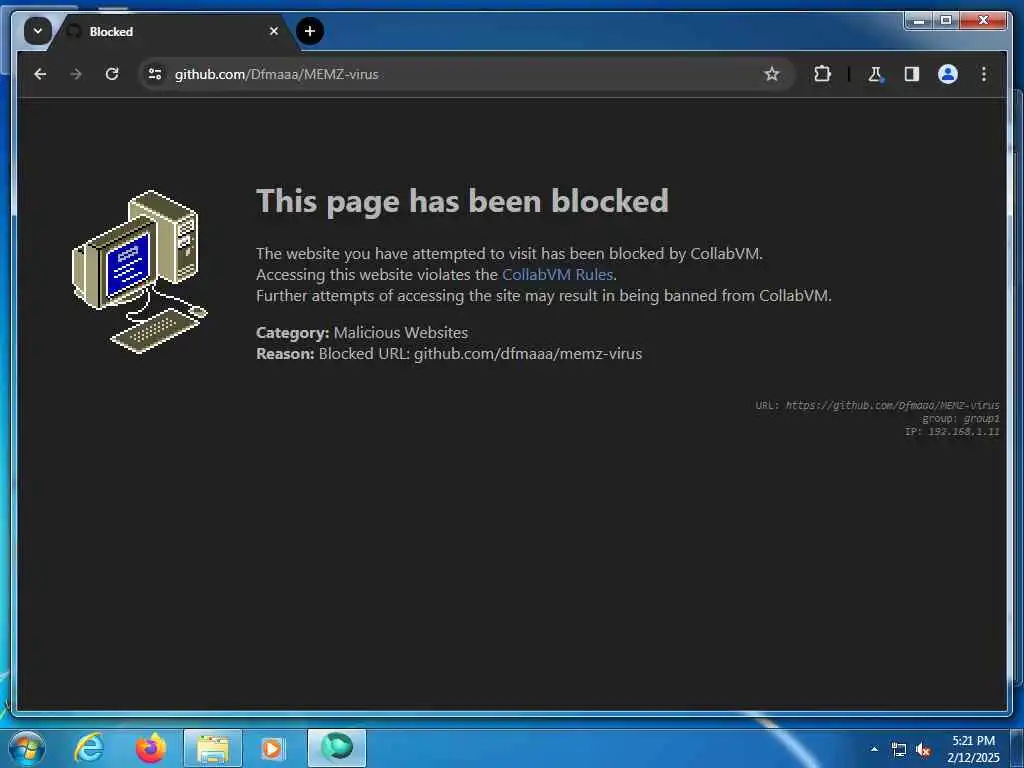Open a new tab with plus button
1024x768 pixels.
point(310,31)
